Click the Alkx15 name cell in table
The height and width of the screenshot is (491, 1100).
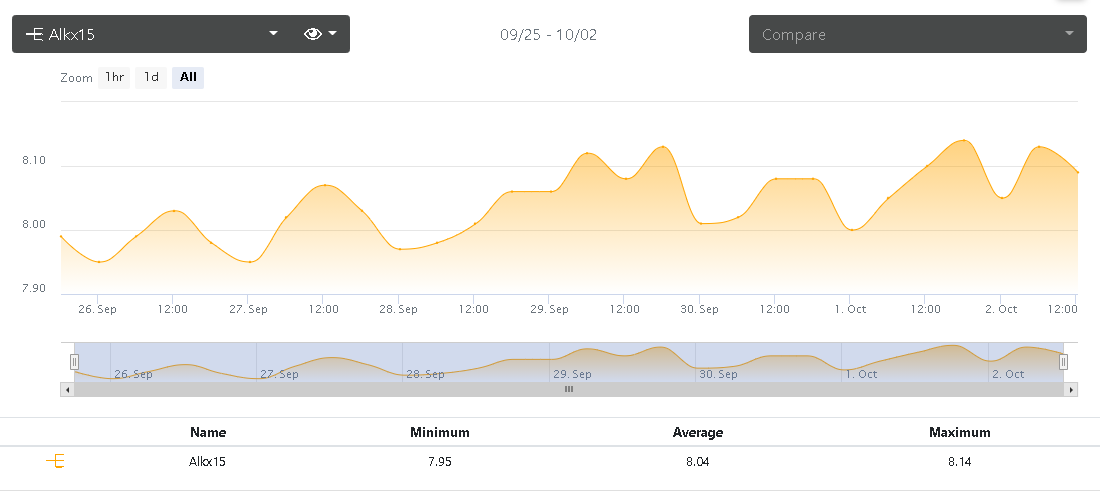coord(208,462)
